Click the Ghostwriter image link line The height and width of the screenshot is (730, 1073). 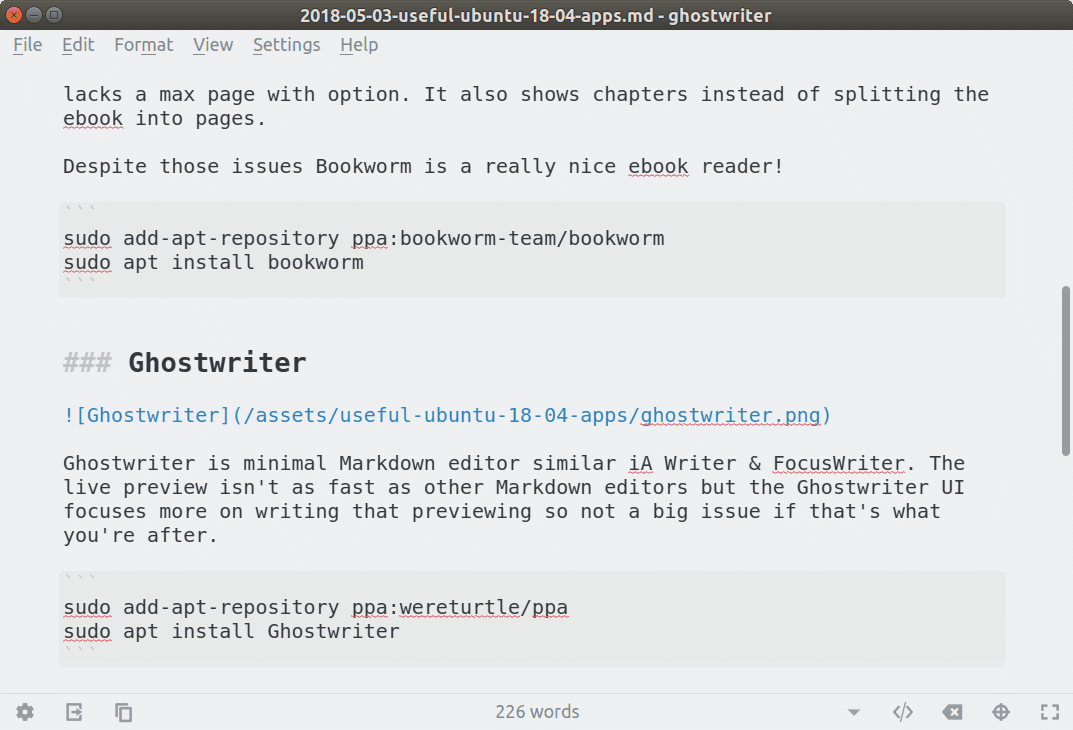pyautogui.click(x=446, y=415)
